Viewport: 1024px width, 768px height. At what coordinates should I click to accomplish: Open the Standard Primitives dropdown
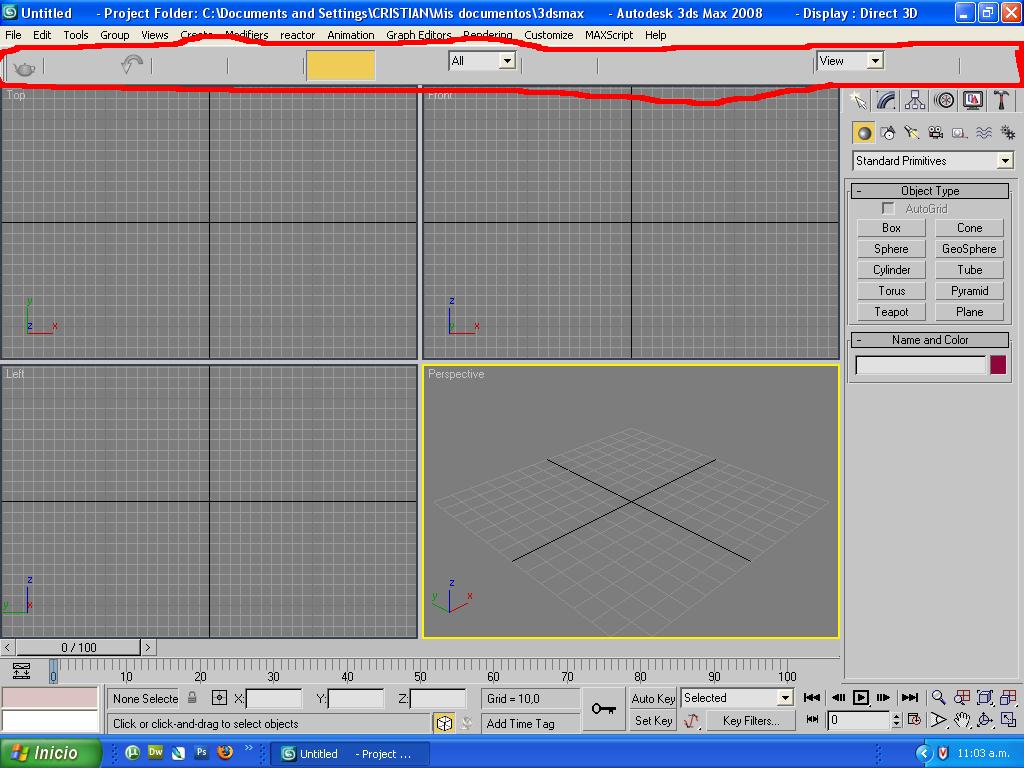[x=933, y=161]
